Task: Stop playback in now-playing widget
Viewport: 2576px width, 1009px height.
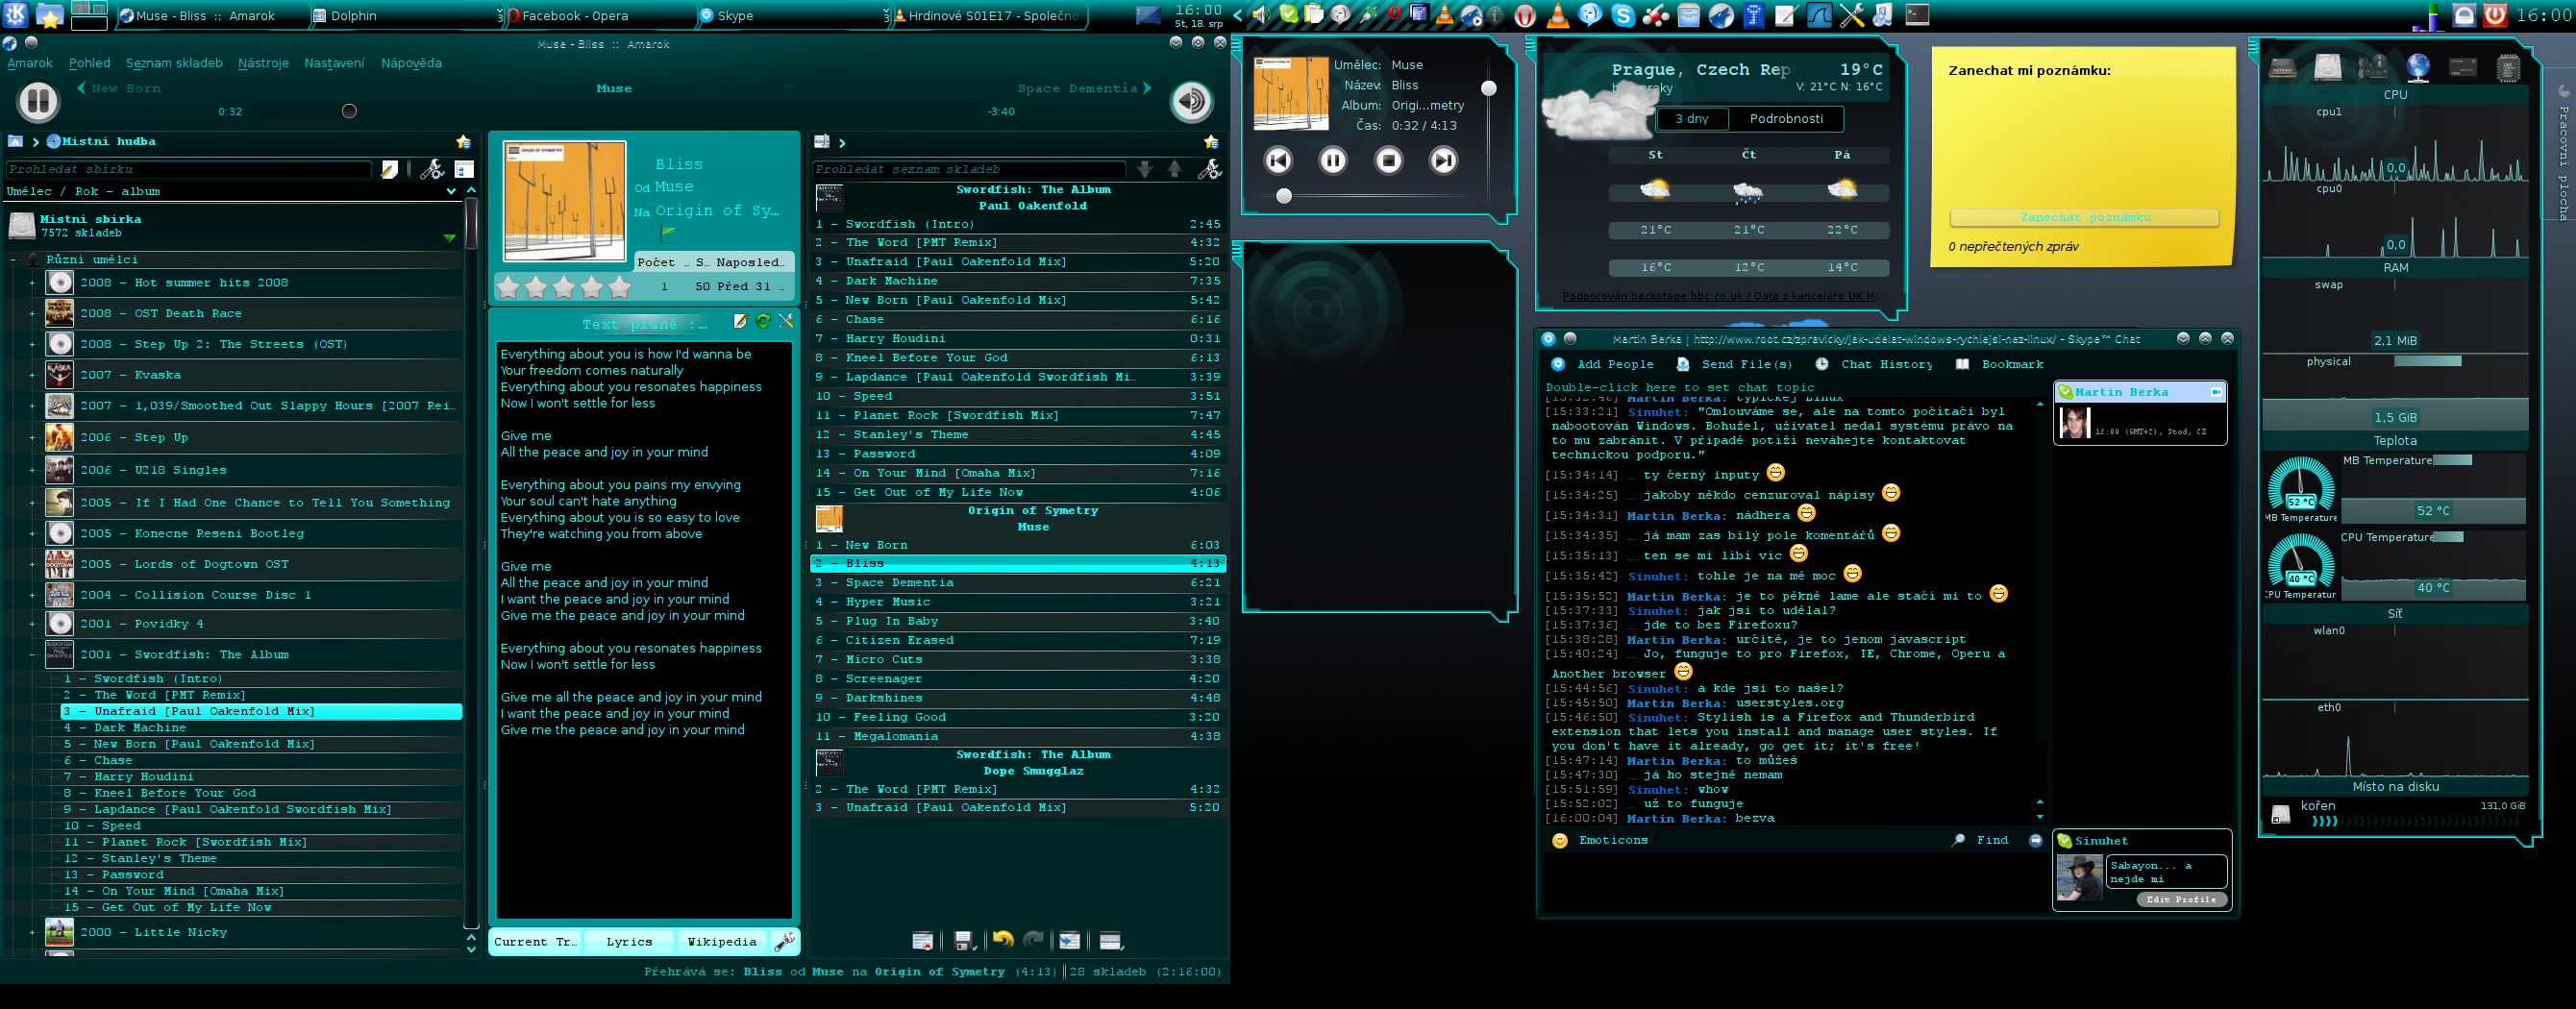Action: [1389, 160]
